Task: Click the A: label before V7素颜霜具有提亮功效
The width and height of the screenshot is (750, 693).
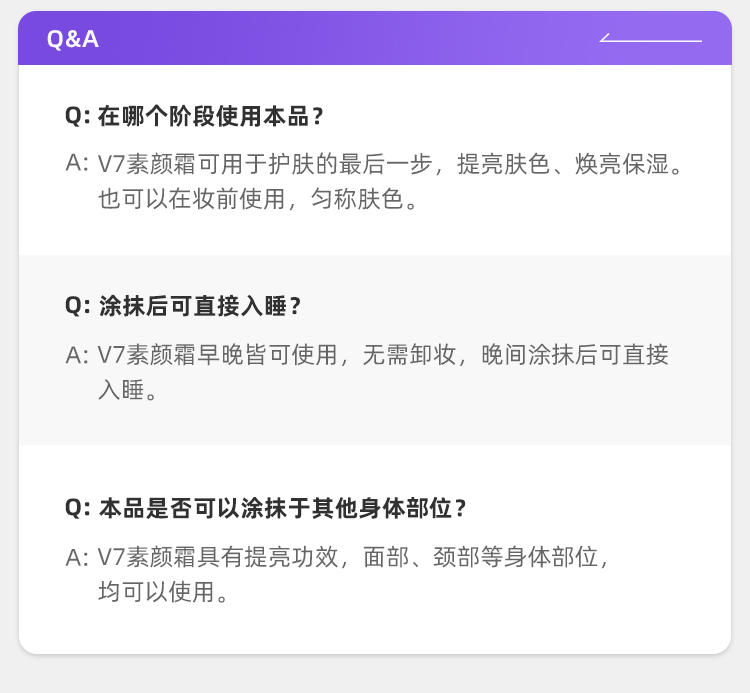Action: point(77,557)
